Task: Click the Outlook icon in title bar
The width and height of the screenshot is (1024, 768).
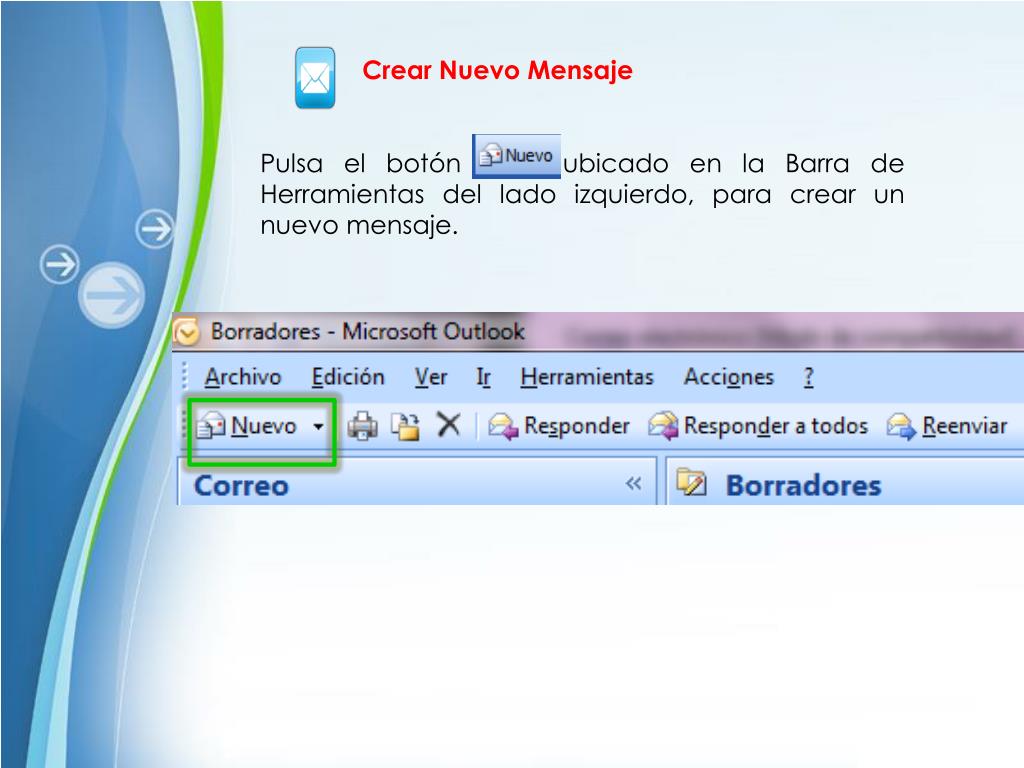Action: [x=187, y=332]
